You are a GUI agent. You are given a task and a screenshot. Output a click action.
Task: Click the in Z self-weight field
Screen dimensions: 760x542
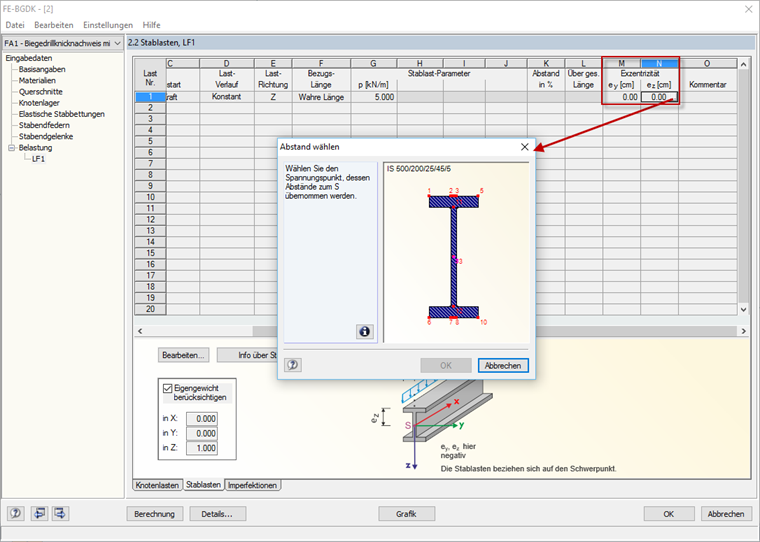[202, 448]
